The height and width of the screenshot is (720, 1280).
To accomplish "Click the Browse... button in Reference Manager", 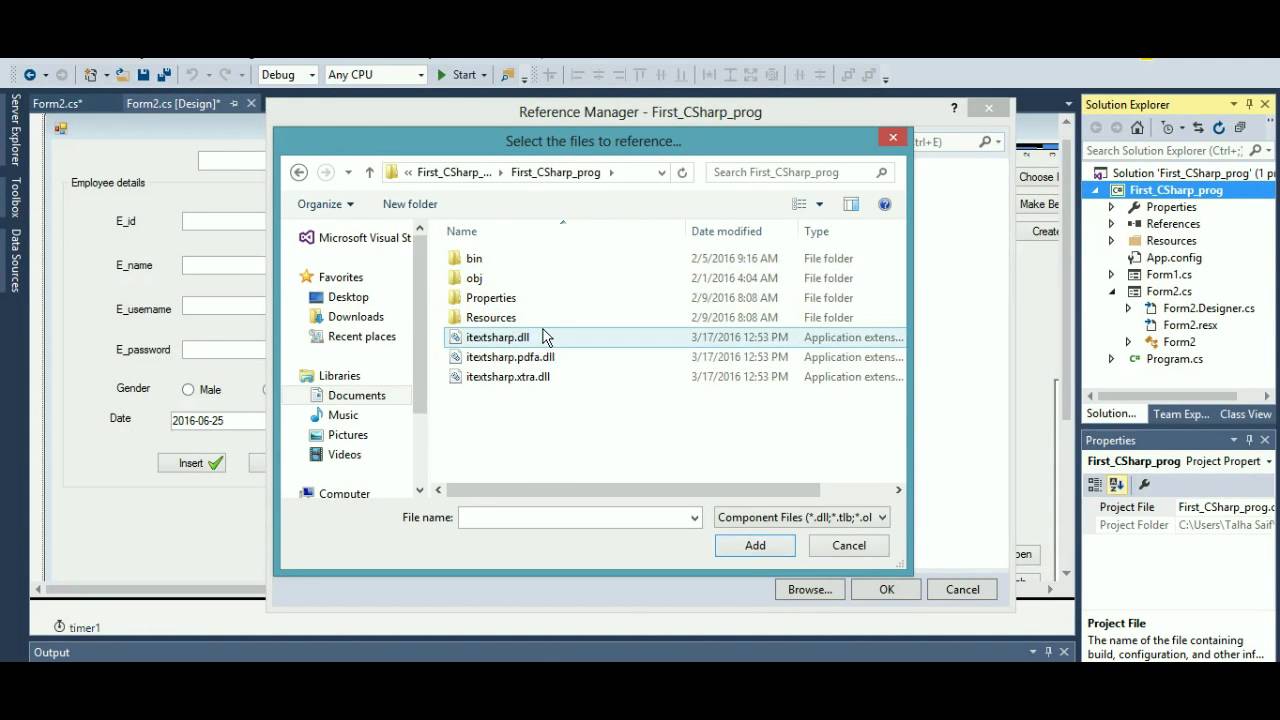I will (810, 590).
